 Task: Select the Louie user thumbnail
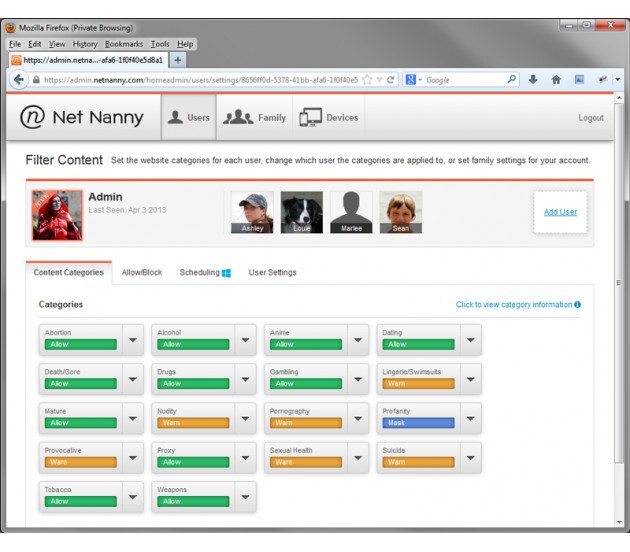(x=301, y=212)
